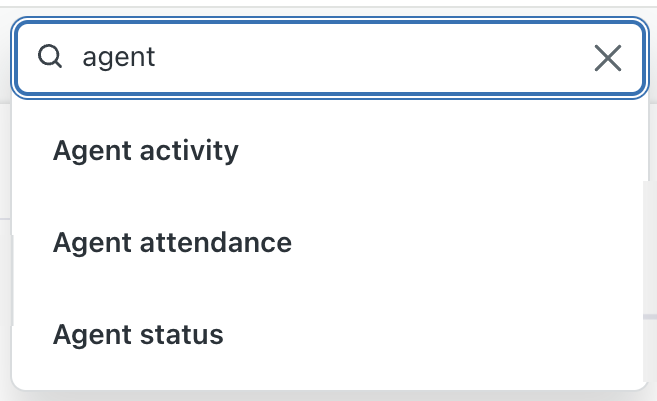657x401 pixels.
Task: Hit the clear-search X button
Action: [x=607, y=58]
